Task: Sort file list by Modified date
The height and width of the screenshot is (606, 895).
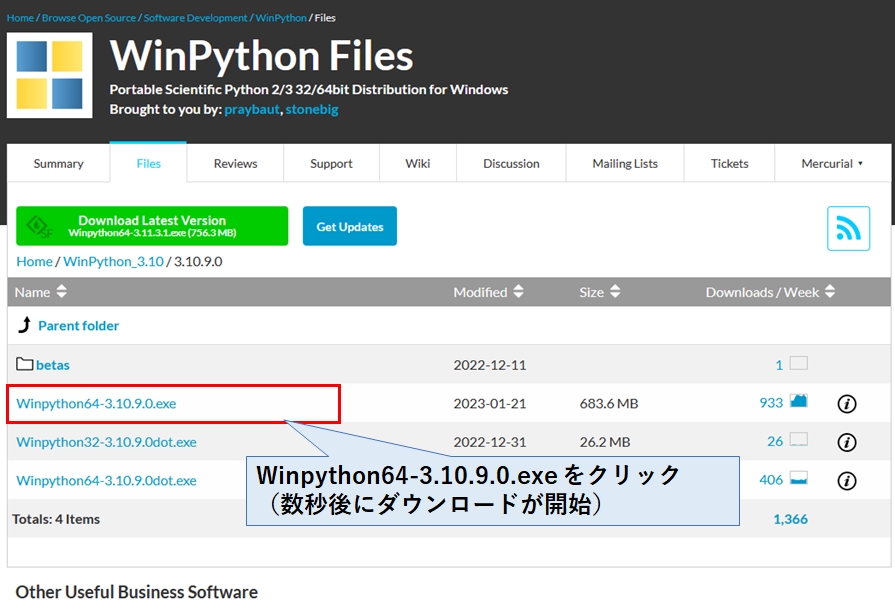Action: coord(488,292)
